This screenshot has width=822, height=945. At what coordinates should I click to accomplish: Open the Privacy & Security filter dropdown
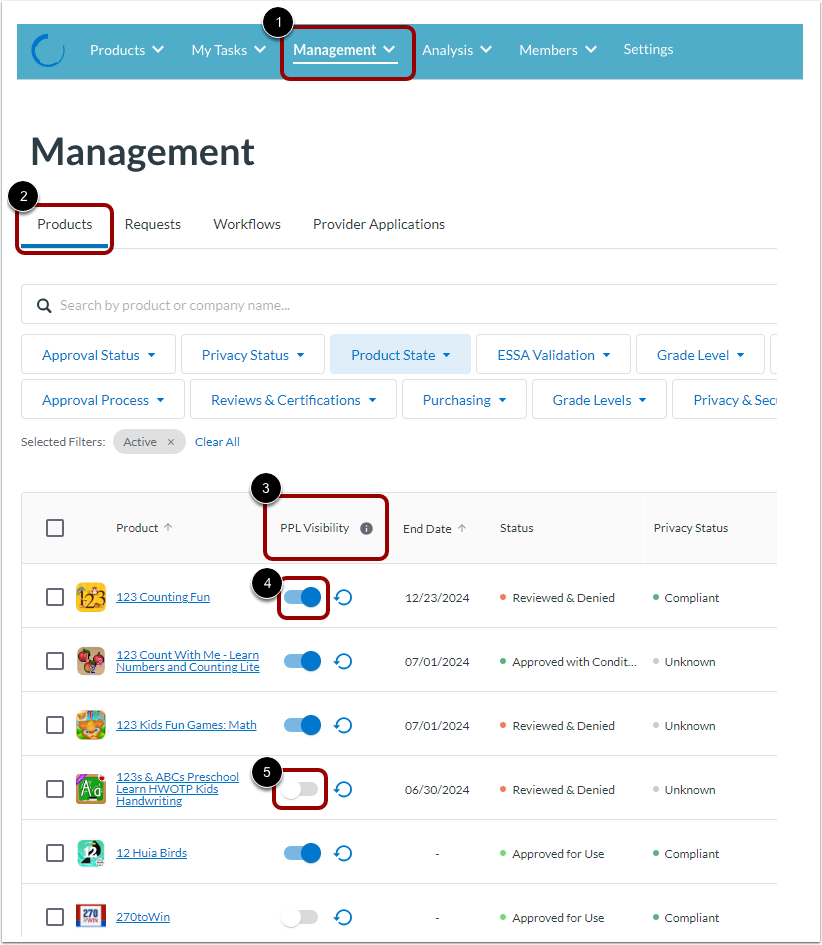click(x=724, y=400)
